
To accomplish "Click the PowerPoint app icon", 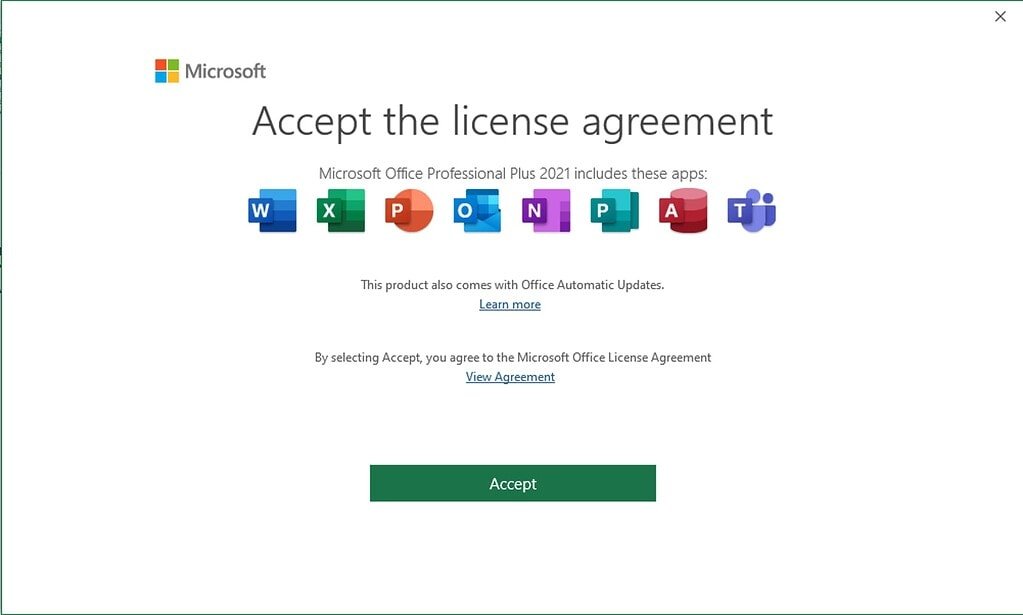I will (409, 210).
